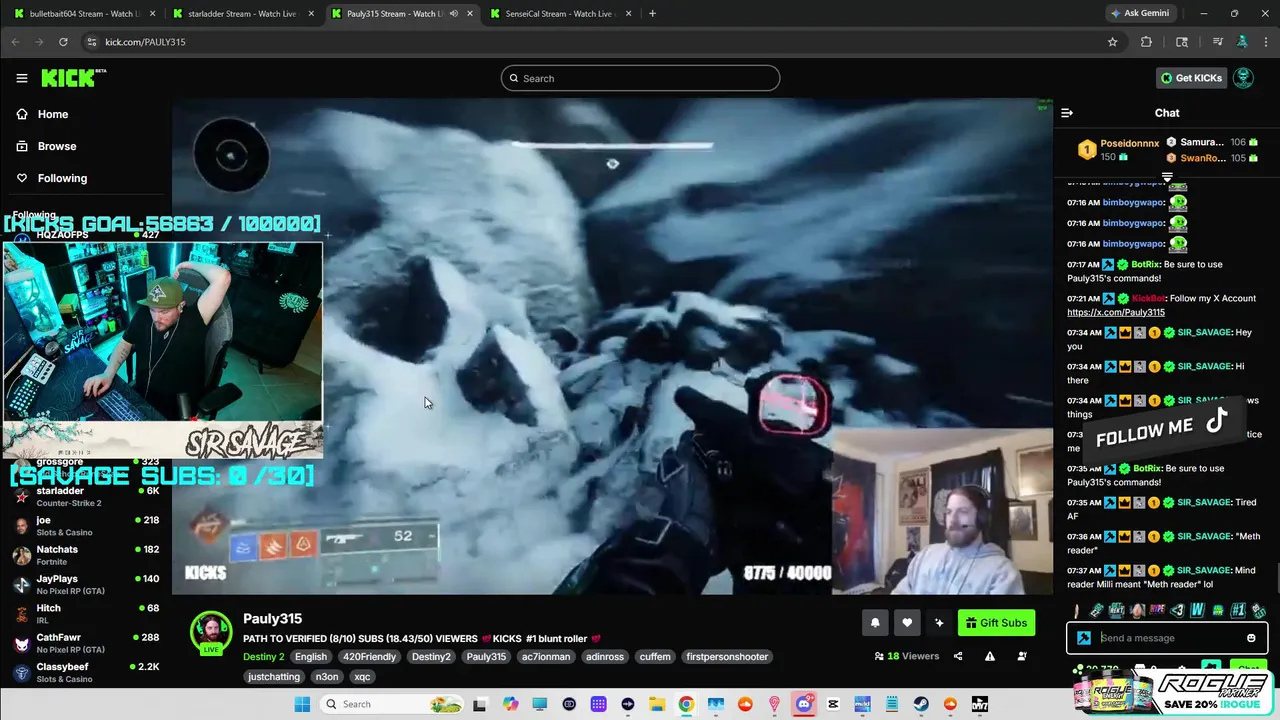Focus the Send a message field

[1167, 638]
